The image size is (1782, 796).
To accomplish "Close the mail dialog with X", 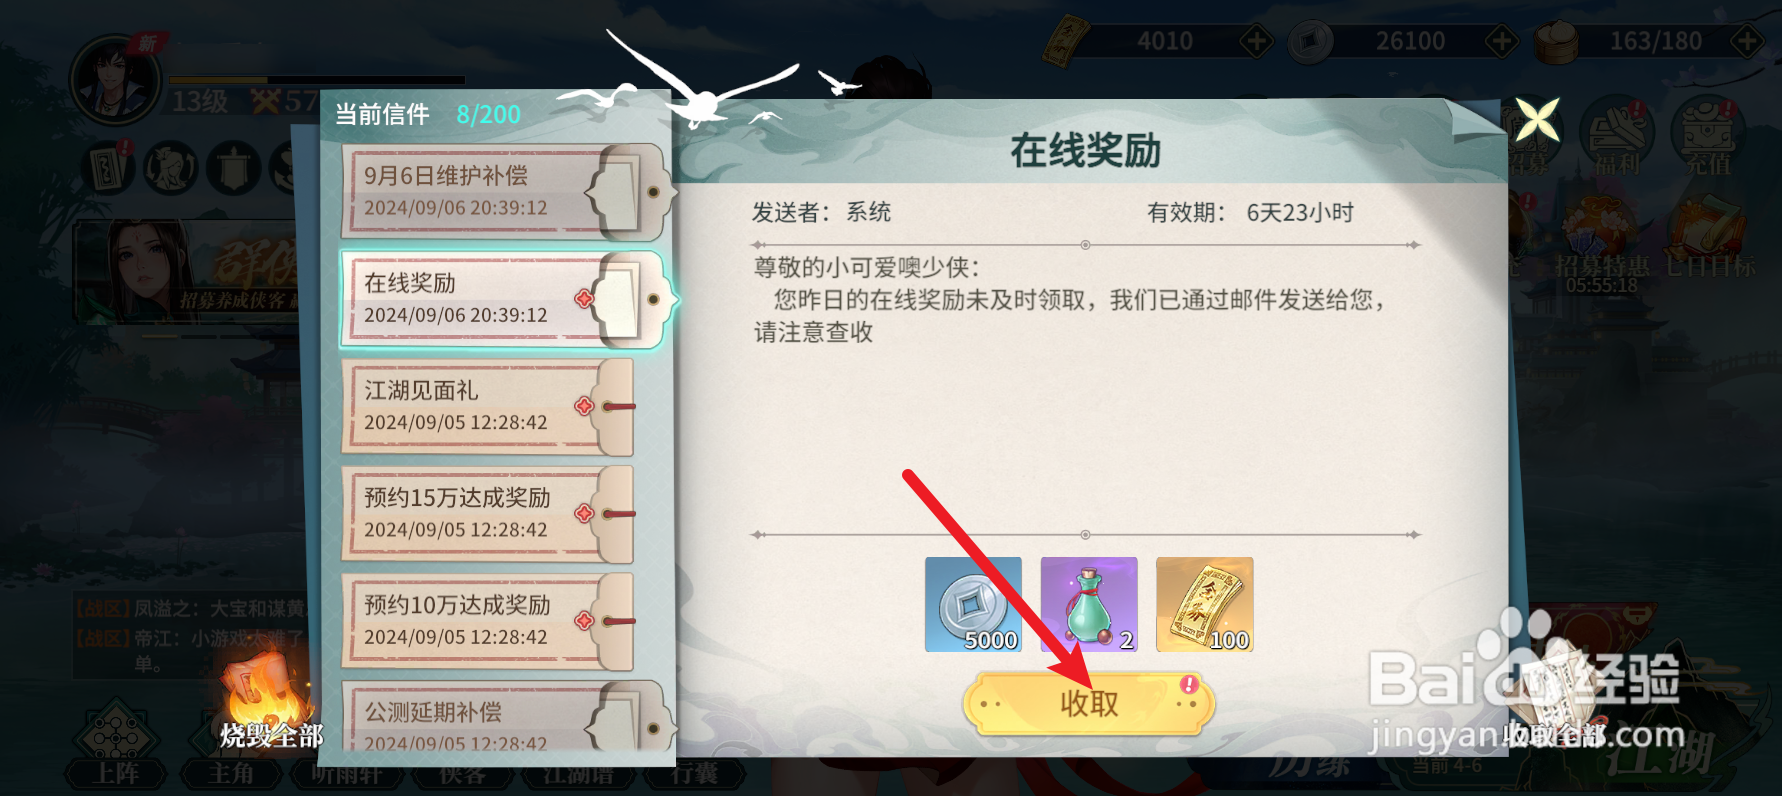I will (x=1537, y=121).
